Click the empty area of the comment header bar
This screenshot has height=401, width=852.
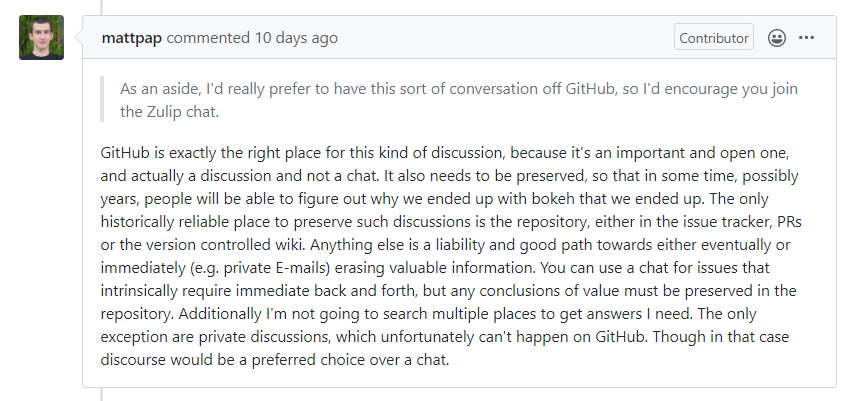click(x=505, y=38)
